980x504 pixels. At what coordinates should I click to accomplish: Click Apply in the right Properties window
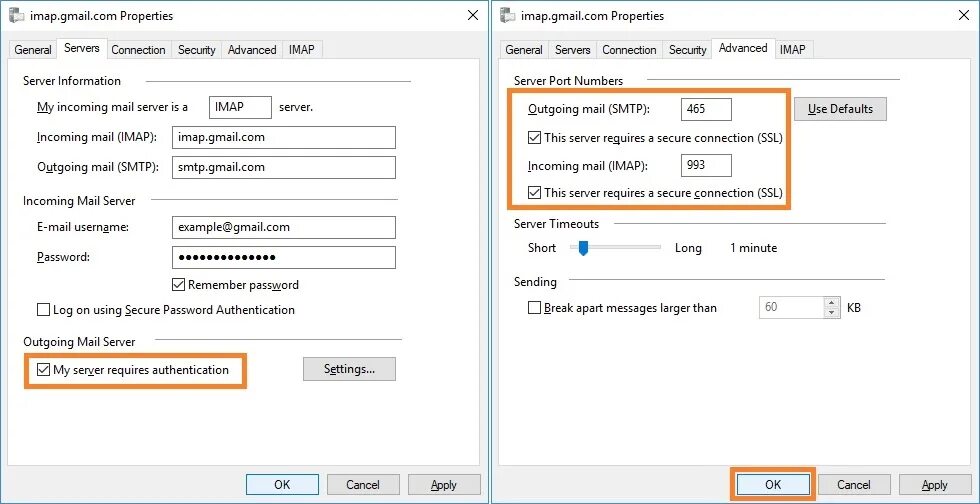(935, 485)
